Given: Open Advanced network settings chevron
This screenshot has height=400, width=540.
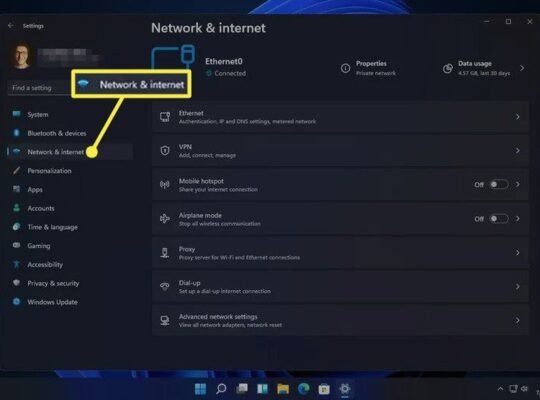Looking at the screenshot, I should (x=518, y=320).
